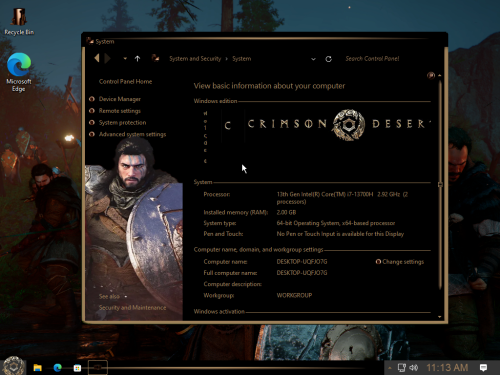Open File Explorer from the taskbar
This screenshot has width=500, height=375.
pyautogui.click(x=38, y=368)
